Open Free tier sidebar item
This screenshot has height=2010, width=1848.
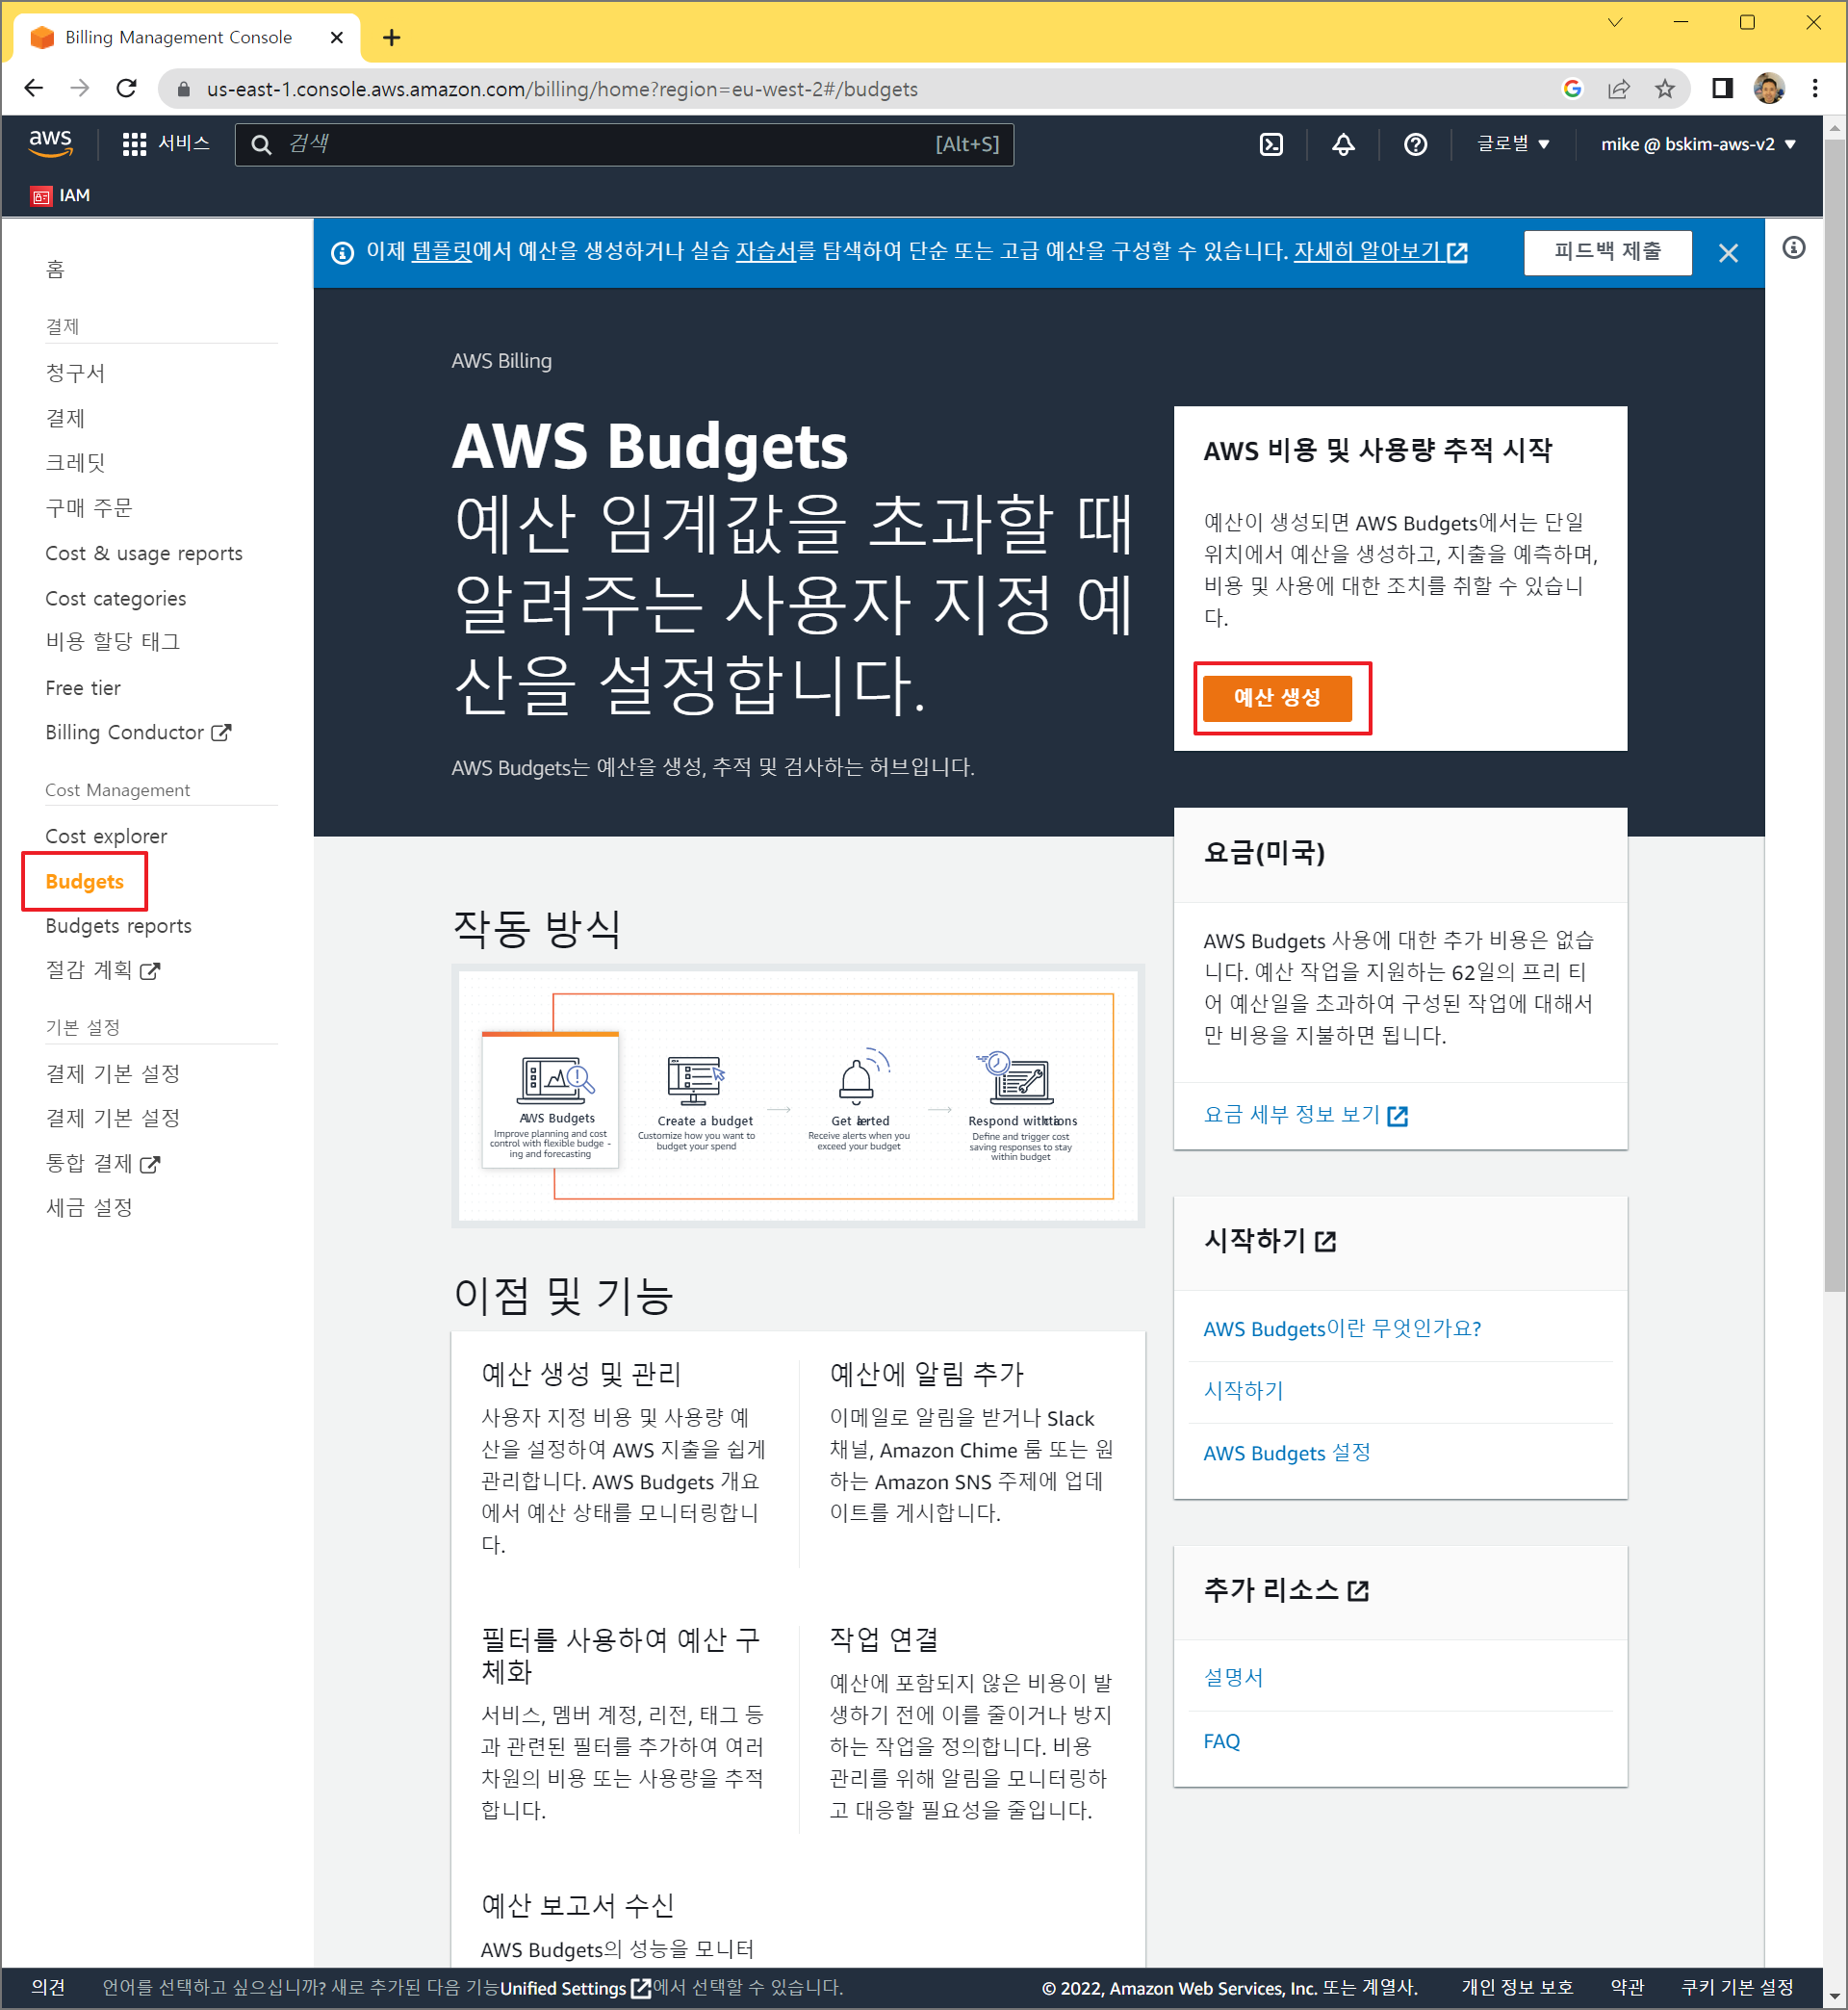[83, 688]
